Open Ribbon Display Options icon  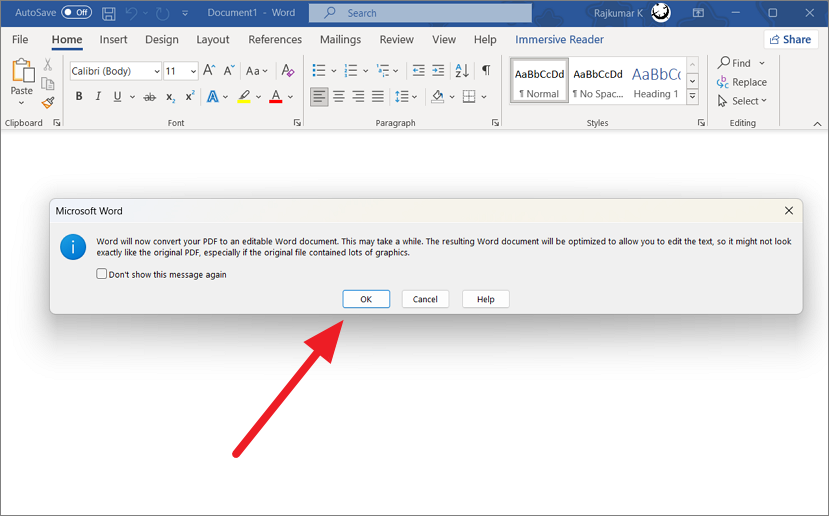[698, 13]
